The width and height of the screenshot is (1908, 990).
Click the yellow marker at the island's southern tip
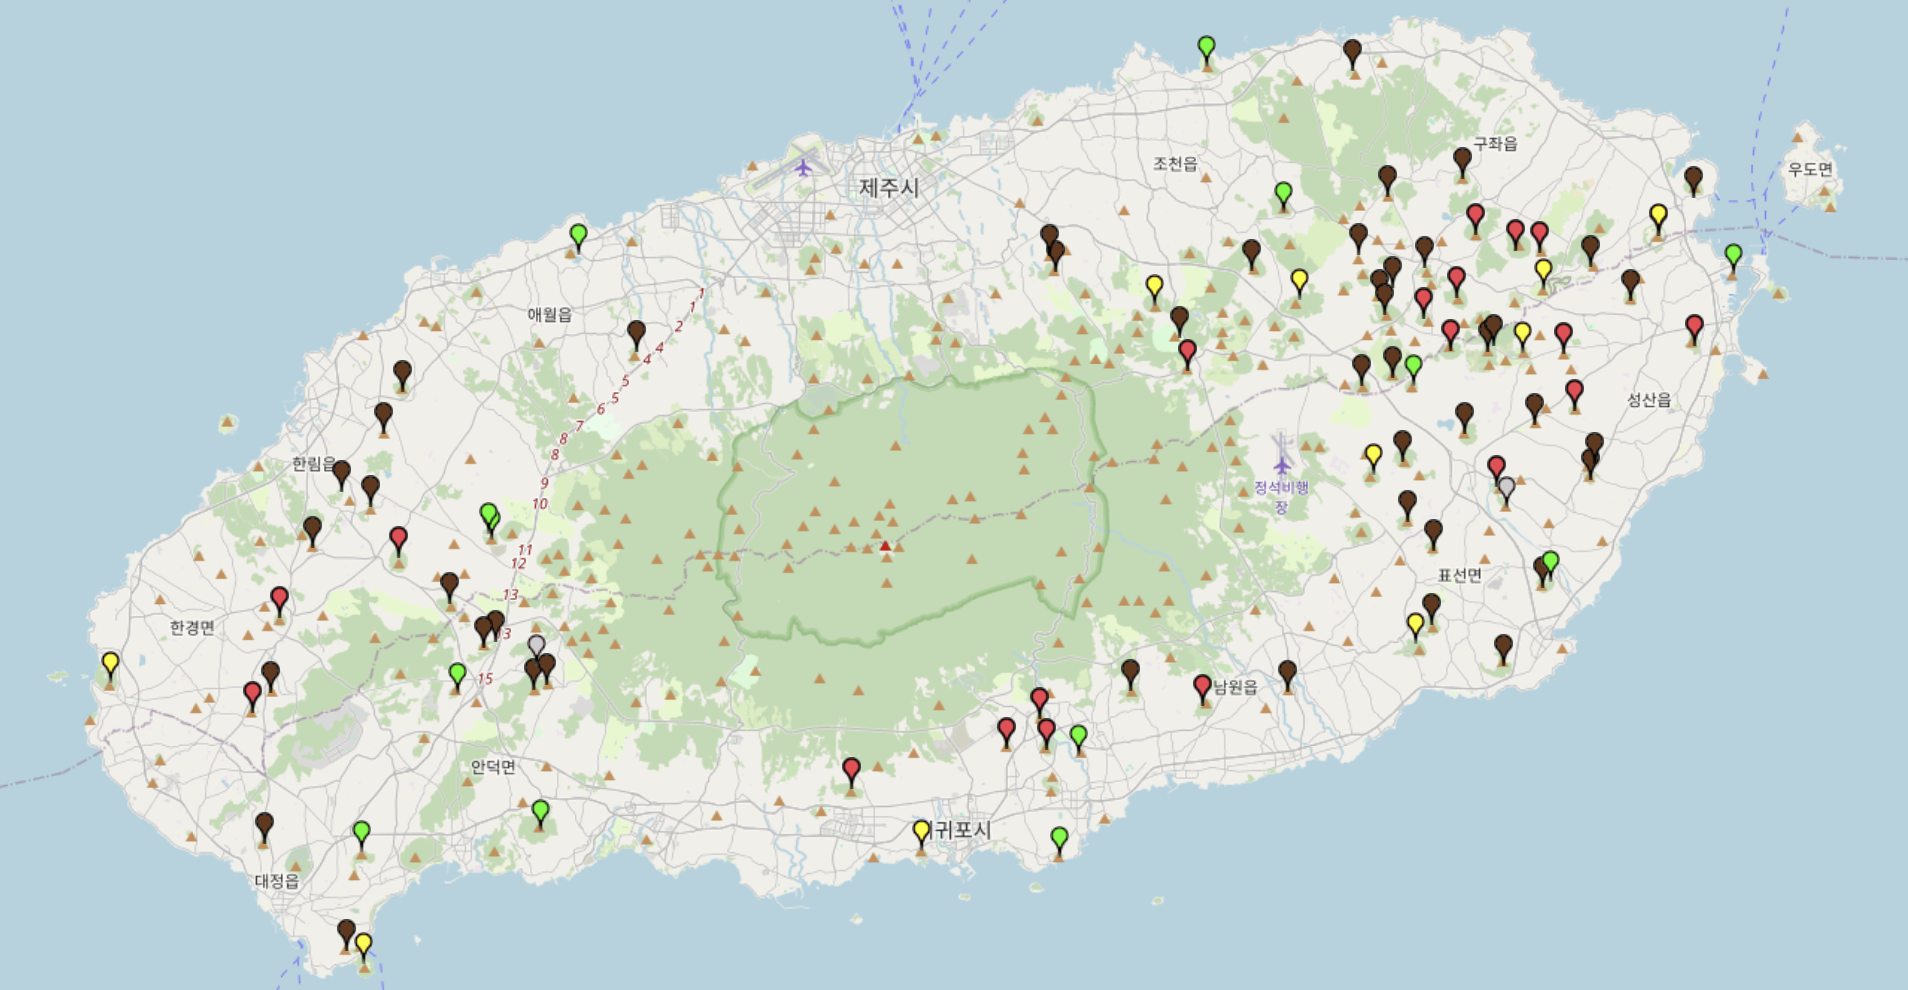[x=364, y=944]
